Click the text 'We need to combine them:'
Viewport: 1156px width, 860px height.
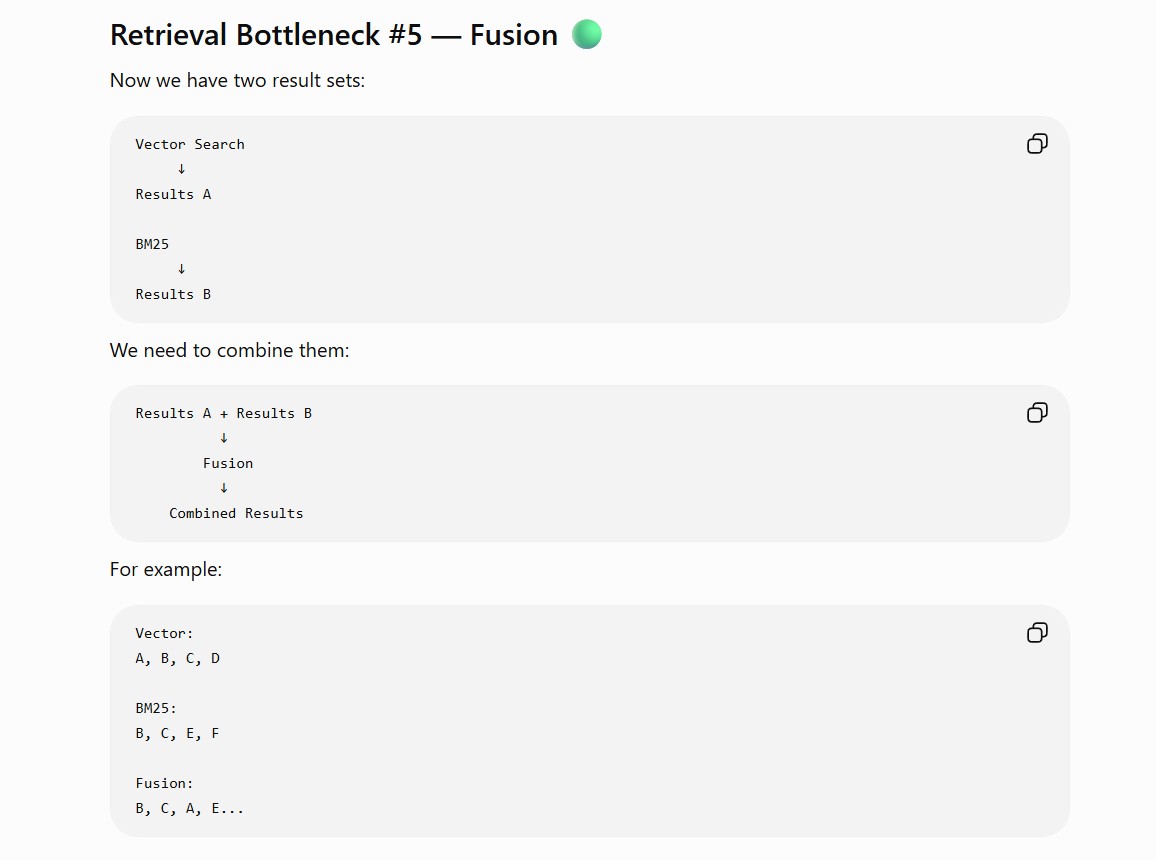(229, 350)
